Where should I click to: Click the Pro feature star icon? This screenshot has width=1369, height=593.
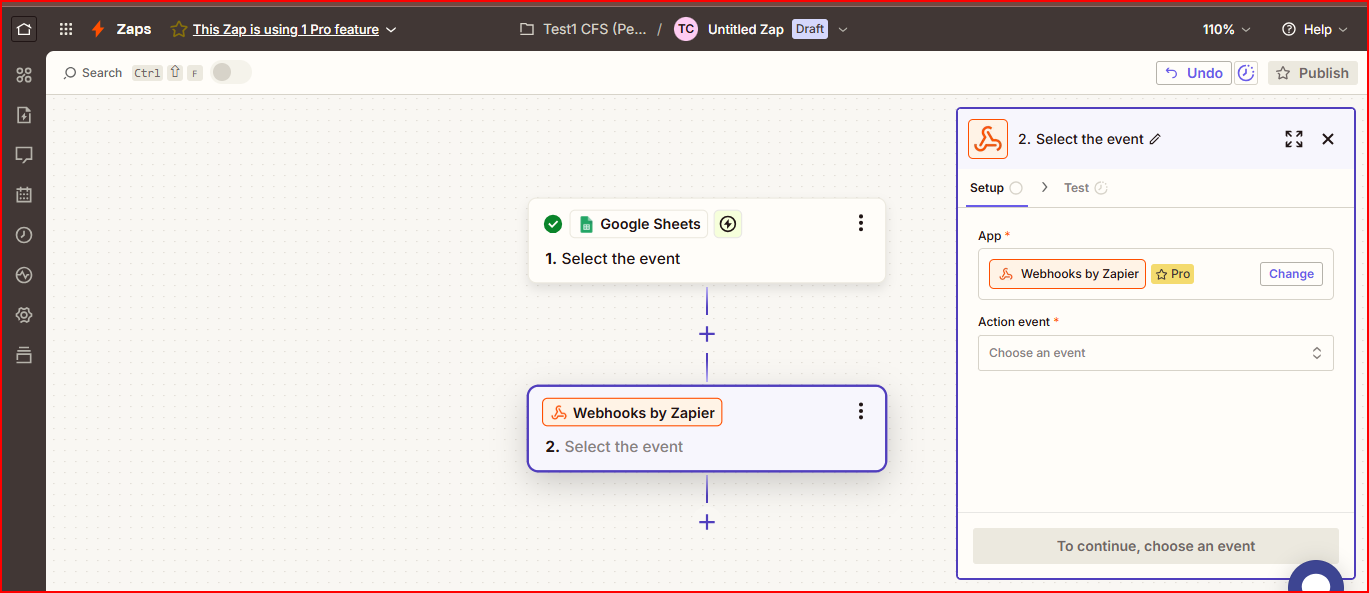(x=179, y=29)
